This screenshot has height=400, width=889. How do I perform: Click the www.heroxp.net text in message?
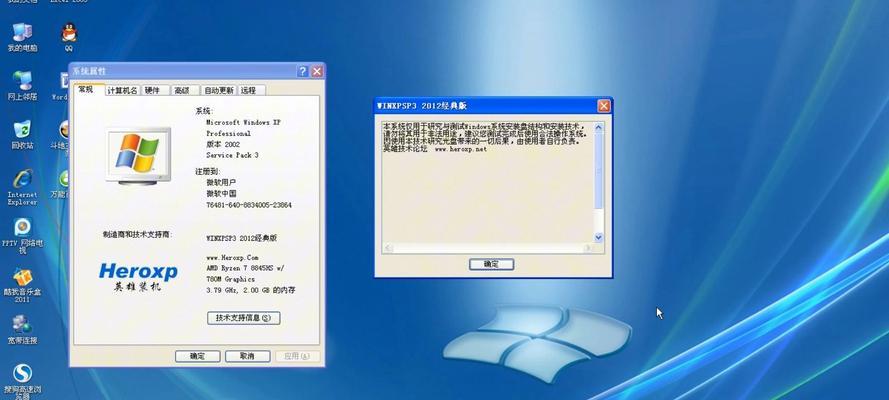click(x=460, y=150)
